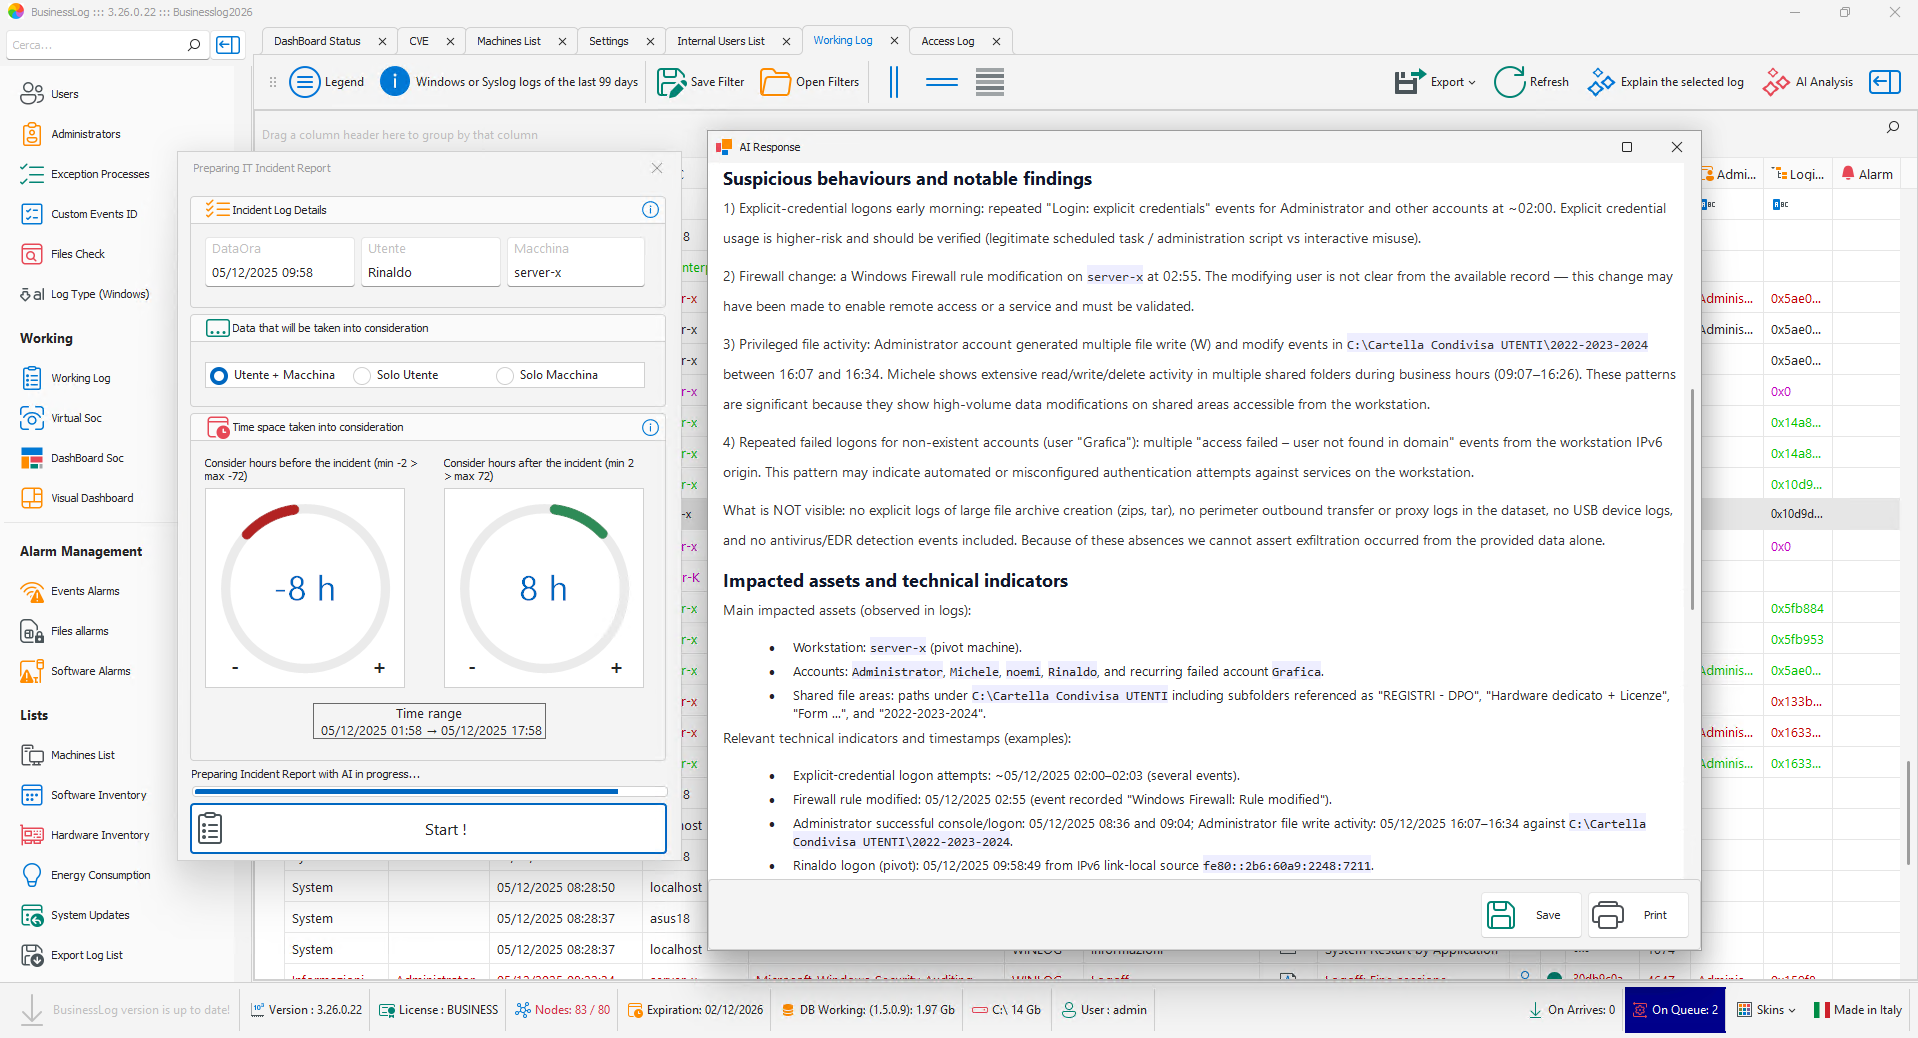This screenshot has height=1038, width=1918.
Task: Increase hours after incident with plus
Action: [616, 668]
